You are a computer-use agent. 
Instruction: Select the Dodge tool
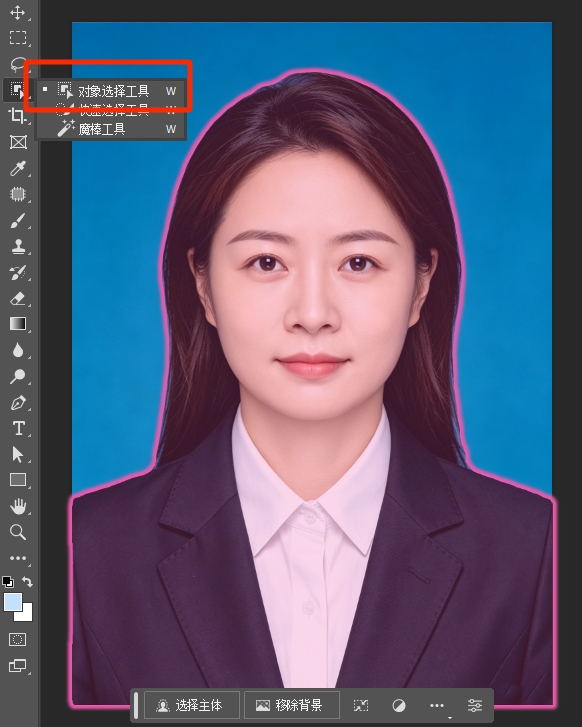click(x=18, y=376)
